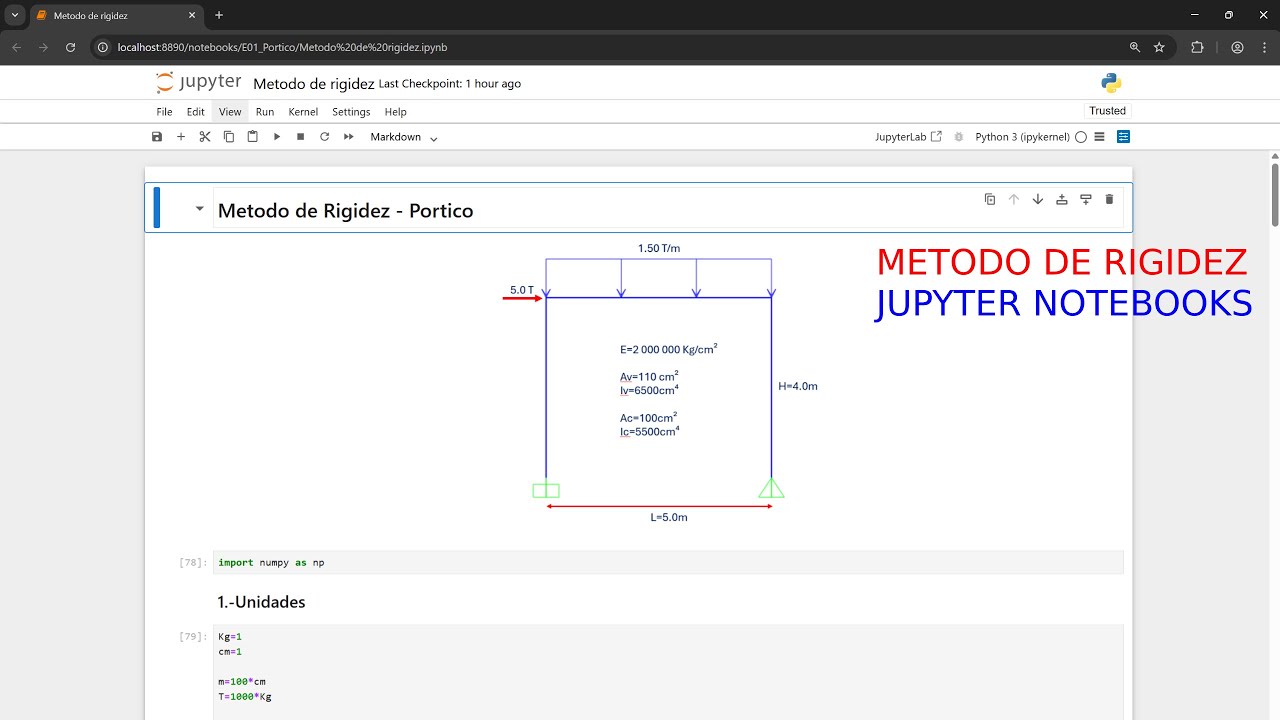Rename the notebook title Metodo de rigidez
Image resolution: width=1280 pixels, height=720 pixels.
[x=314, y=84]
